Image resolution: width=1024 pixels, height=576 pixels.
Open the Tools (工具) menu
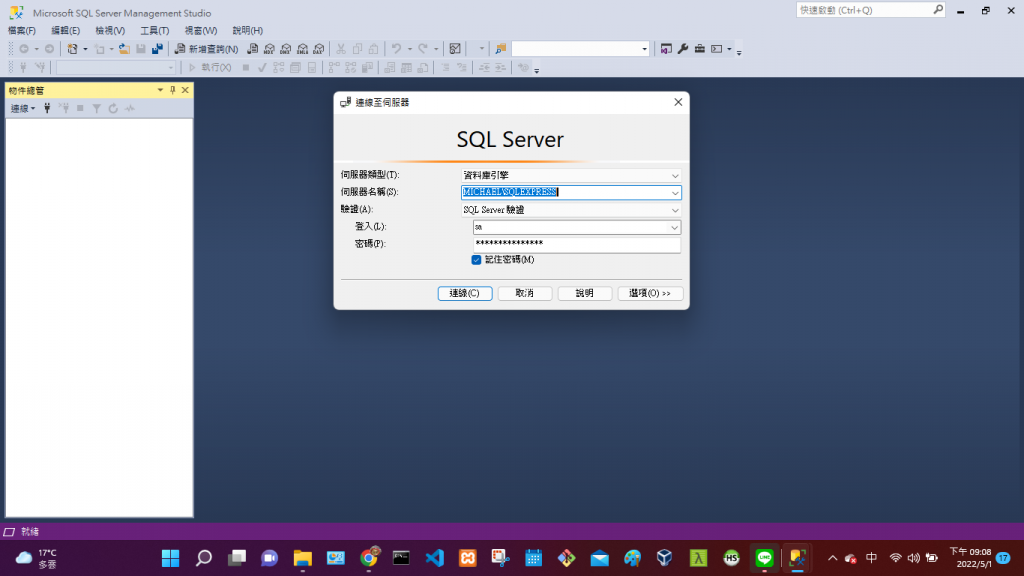pyautogui.click(x=154, y=31)
